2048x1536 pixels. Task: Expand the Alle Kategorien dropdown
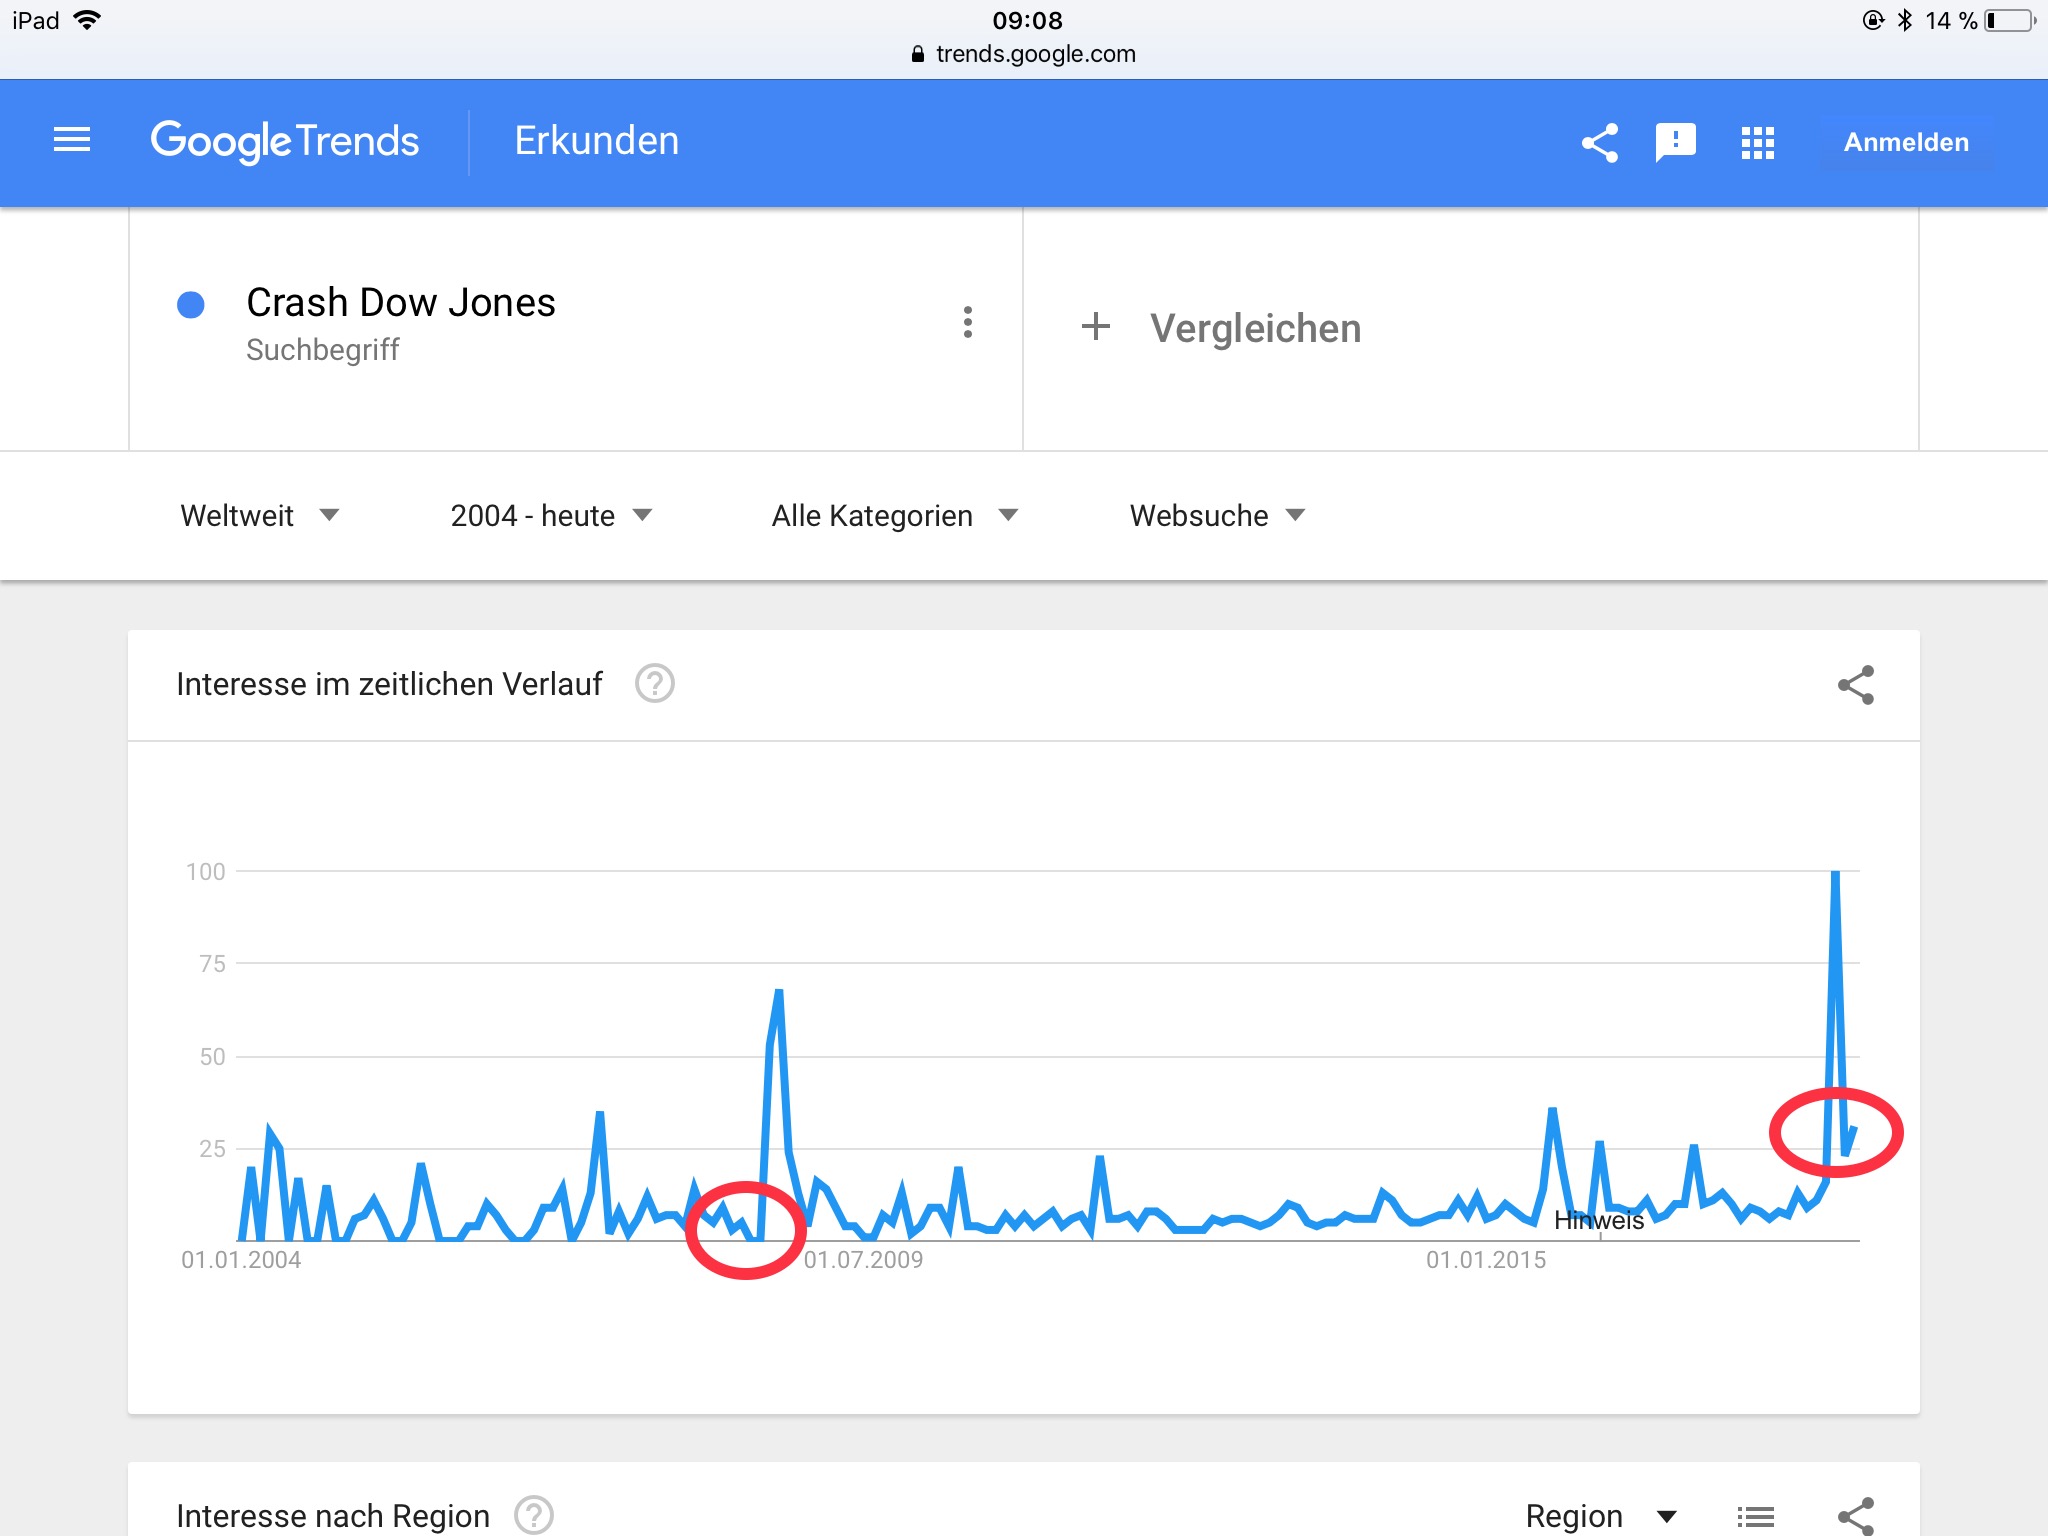894,516
